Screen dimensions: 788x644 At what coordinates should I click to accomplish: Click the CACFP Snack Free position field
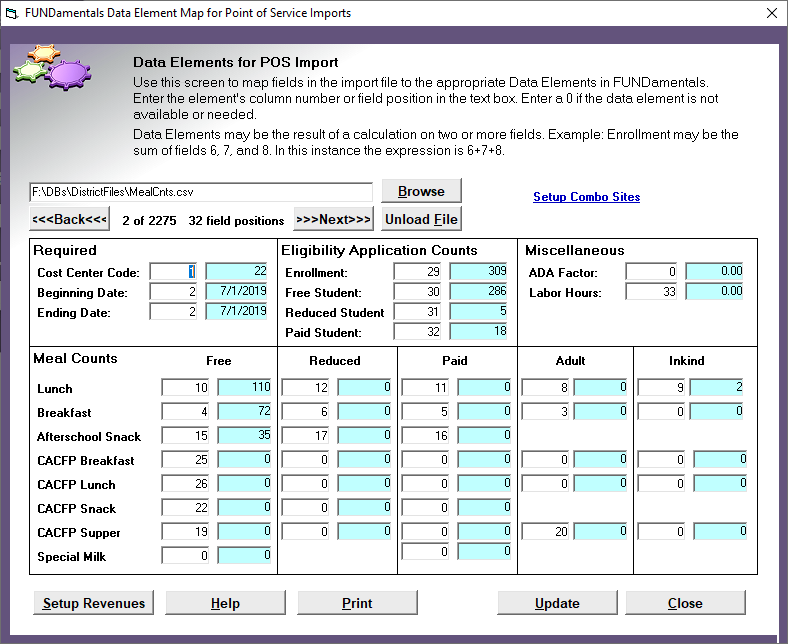coord(185,507)
